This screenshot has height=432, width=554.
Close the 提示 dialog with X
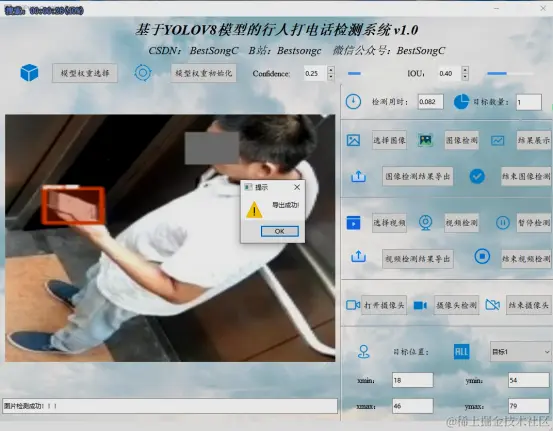click(297, 187)
